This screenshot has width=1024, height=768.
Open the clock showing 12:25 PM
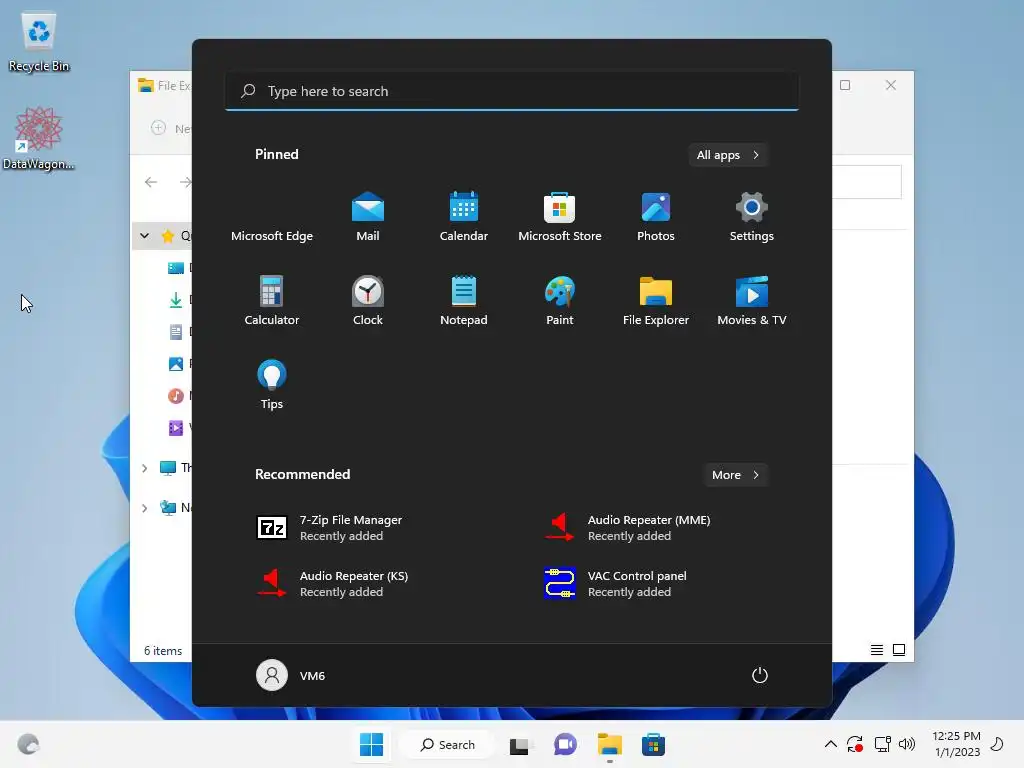[x=956, y=744]
